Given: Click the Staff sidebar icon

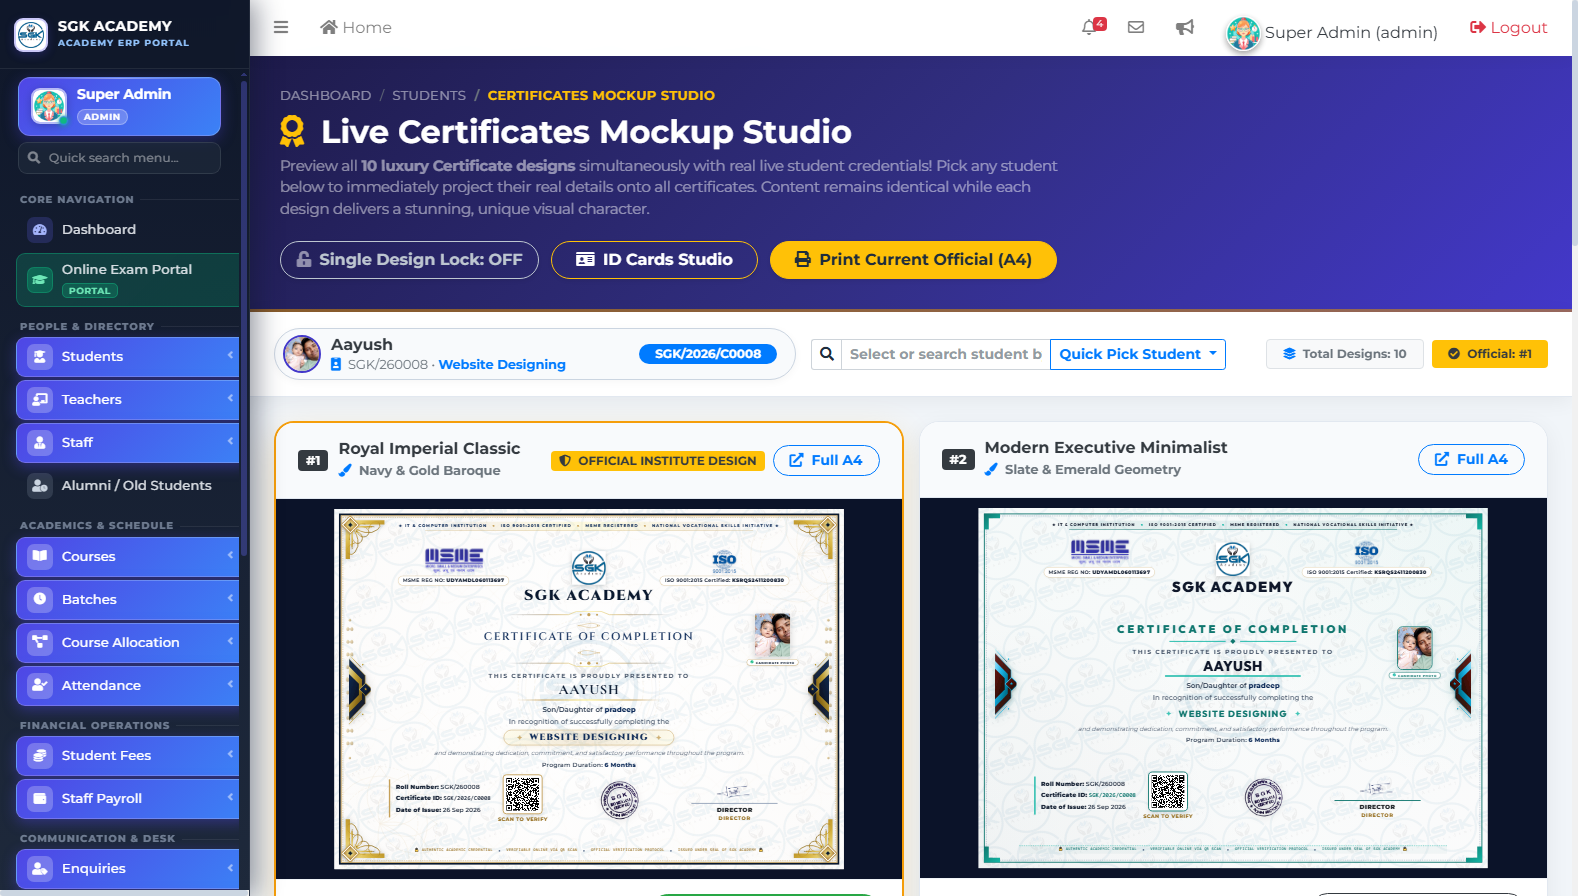Looking at the screenshot, I should click(x=40, y=442).
